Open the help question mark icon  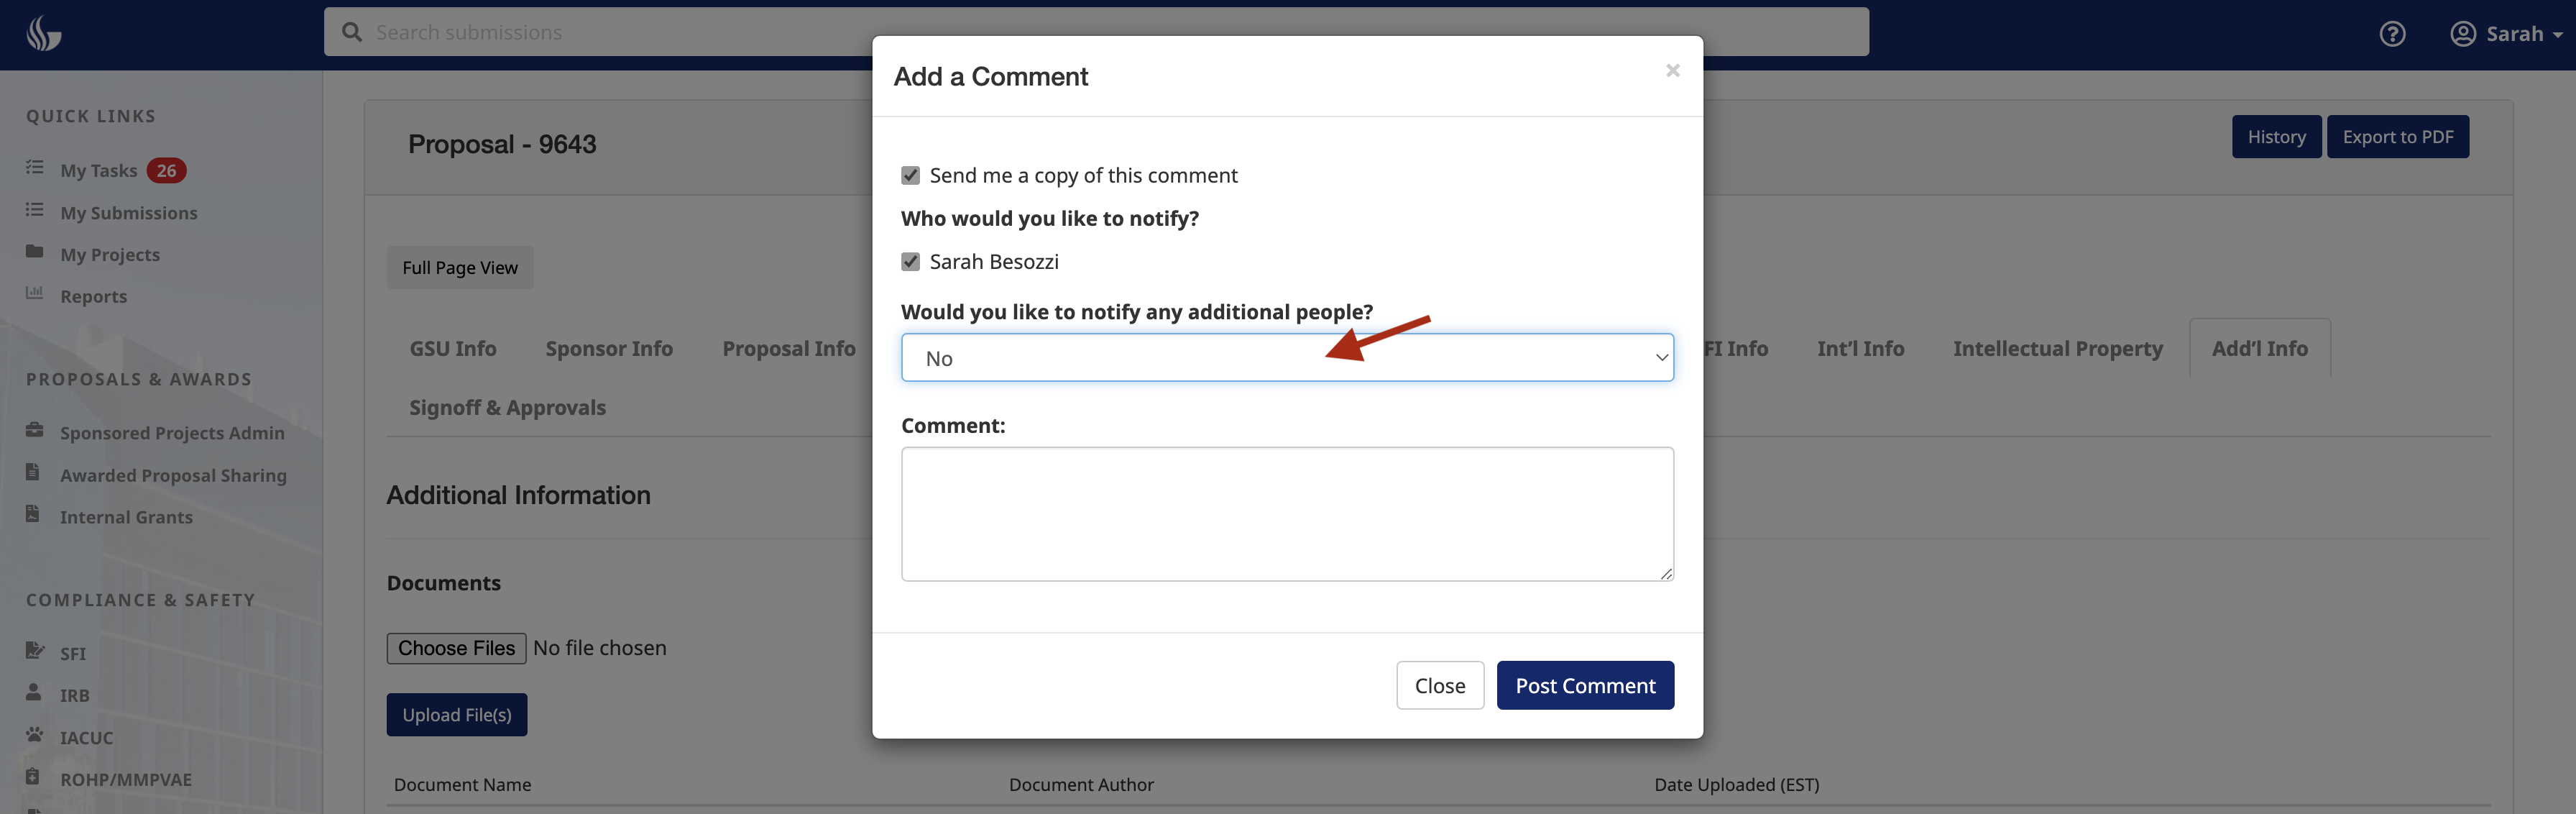pyautogui.click(x=2391, y=34)
